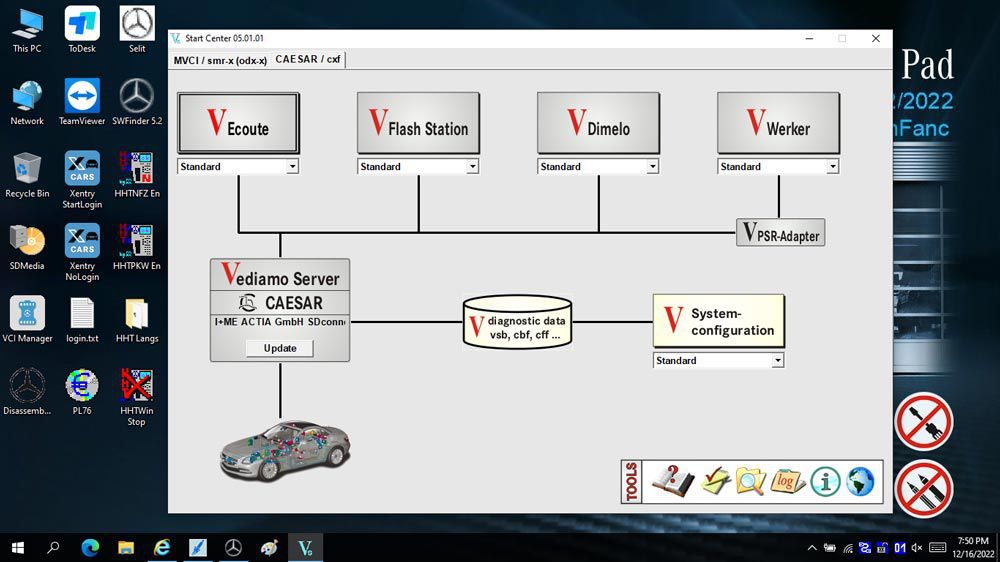
Task: Open the SWFinder 5.2 desktop icon
Action: point(136,103)
